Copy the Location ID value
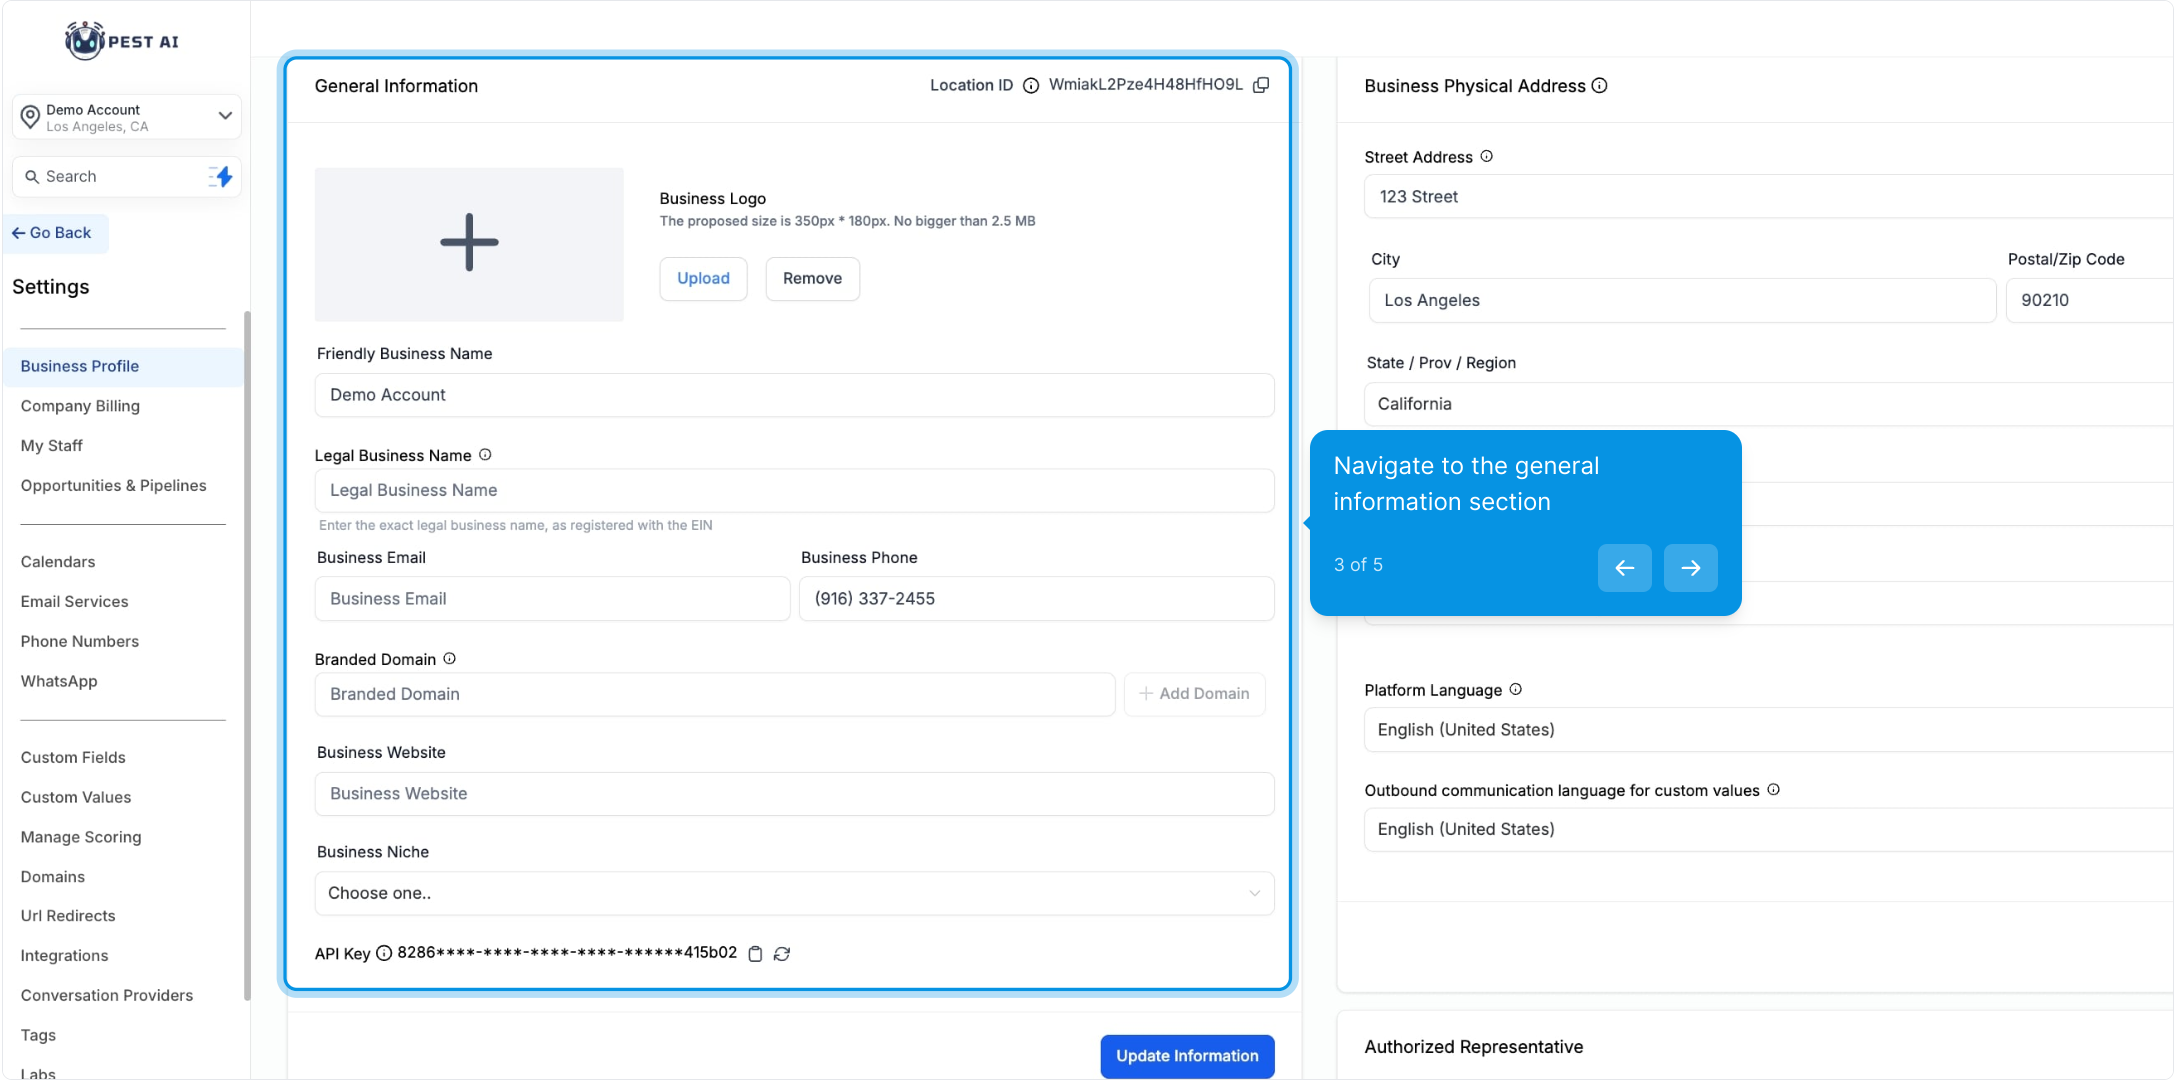Viewport: 2176px width, 1080px height. (x=1261, y=85)
